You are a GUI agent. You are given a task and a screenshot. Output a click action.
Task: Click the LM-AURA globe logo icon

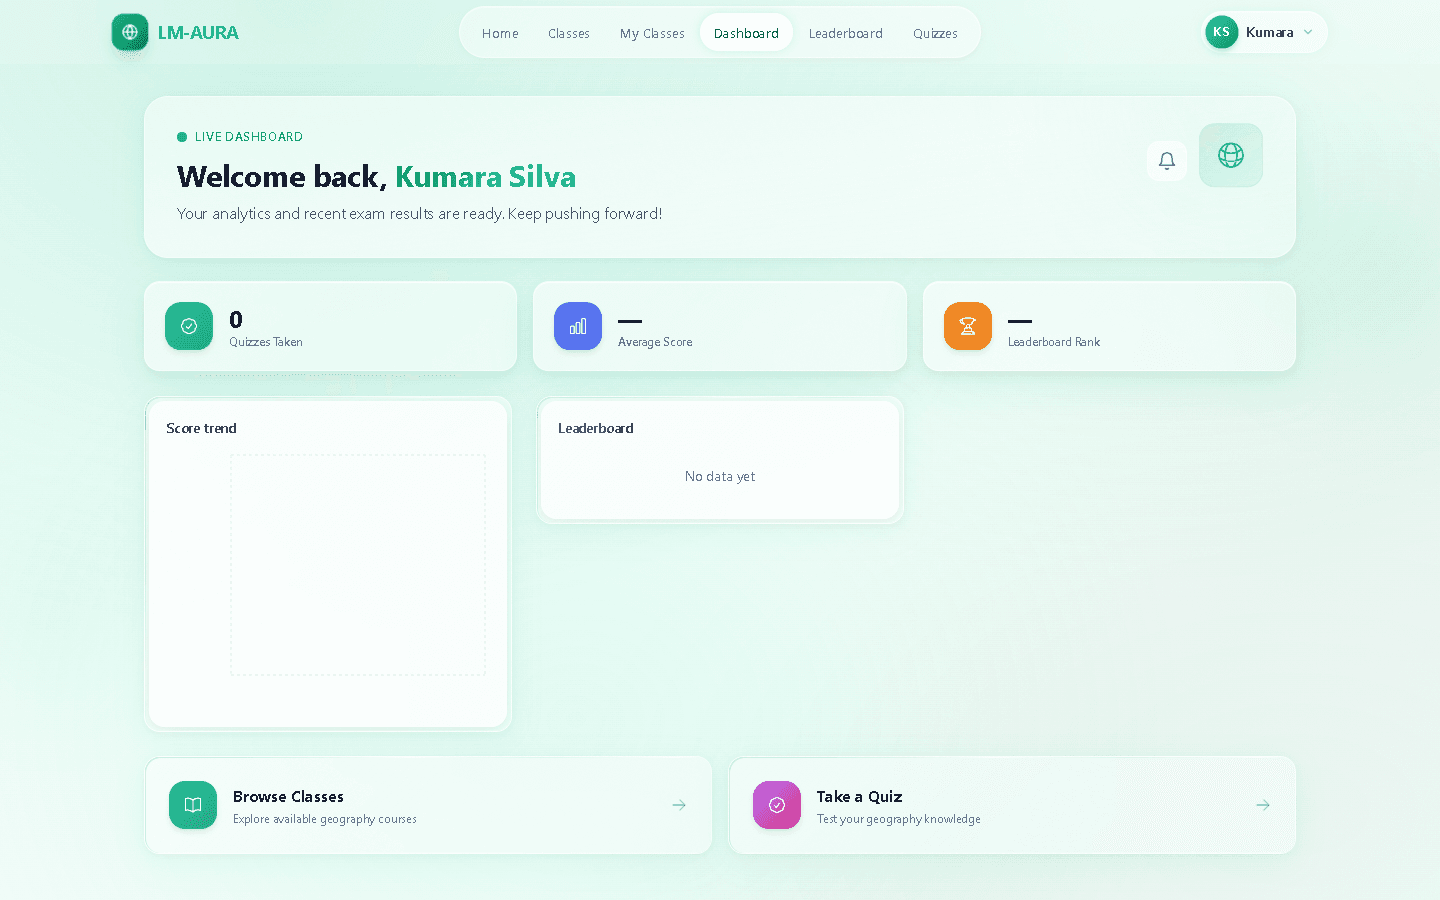130,32
